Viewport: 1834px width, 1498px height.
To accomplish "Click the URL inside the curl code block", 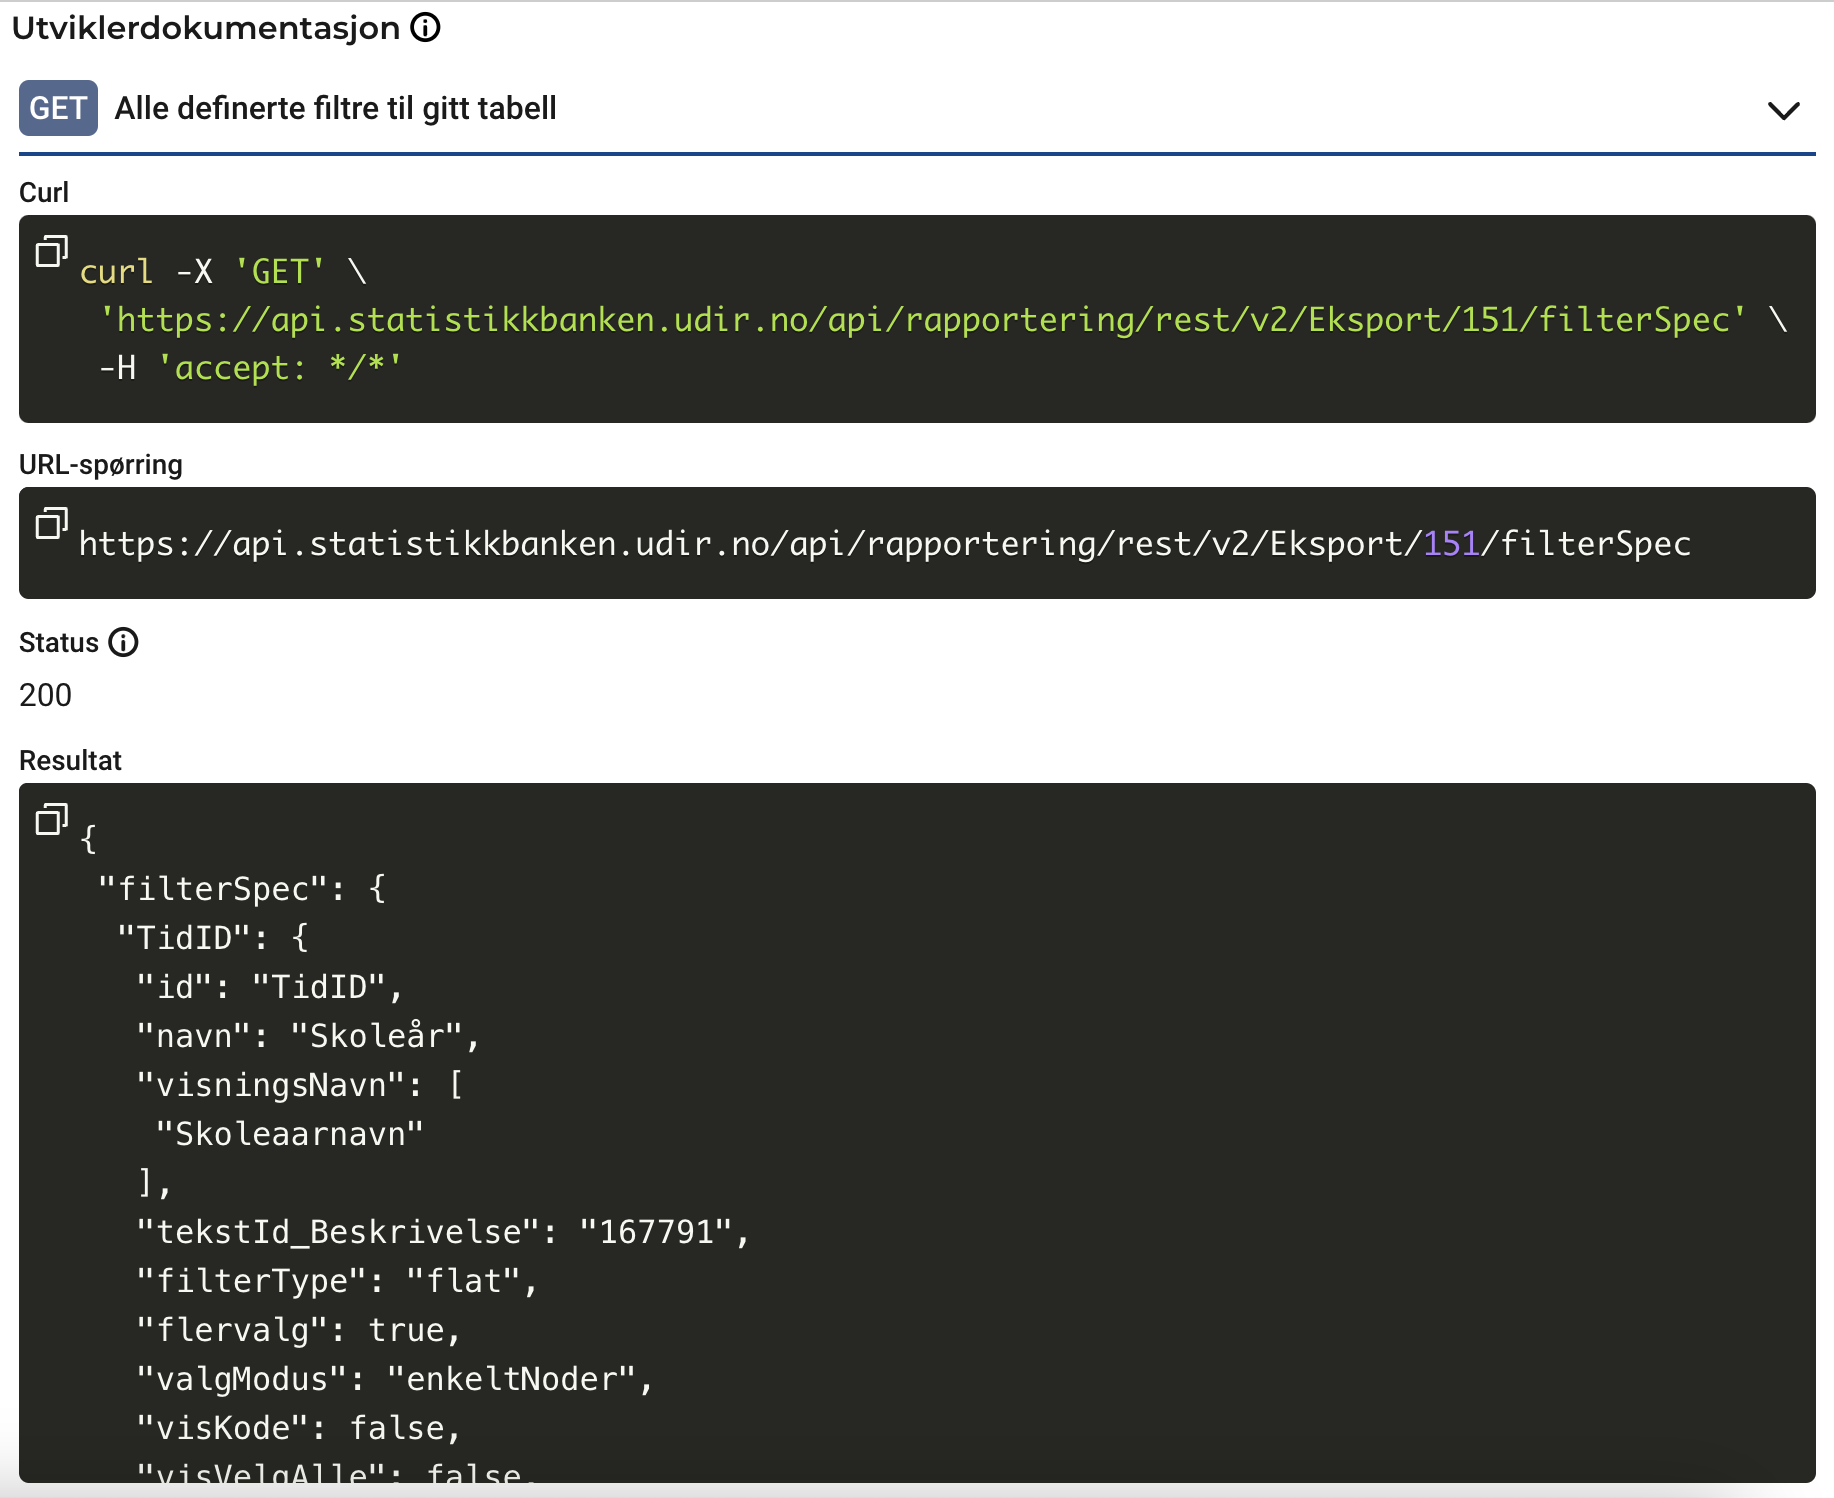I will point(922,320).
